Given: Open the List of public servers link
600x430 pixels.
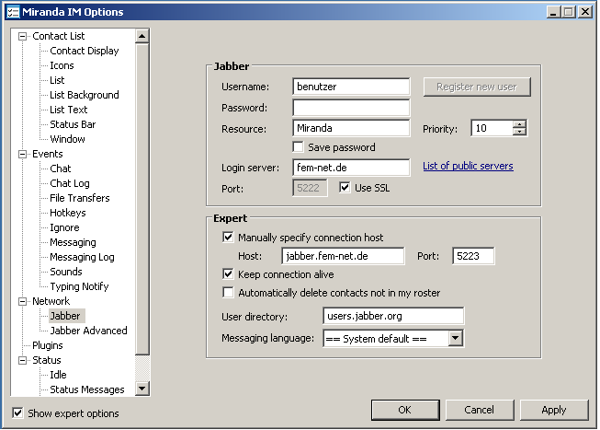Looking at the screenshot, I should tap(468, 166).
